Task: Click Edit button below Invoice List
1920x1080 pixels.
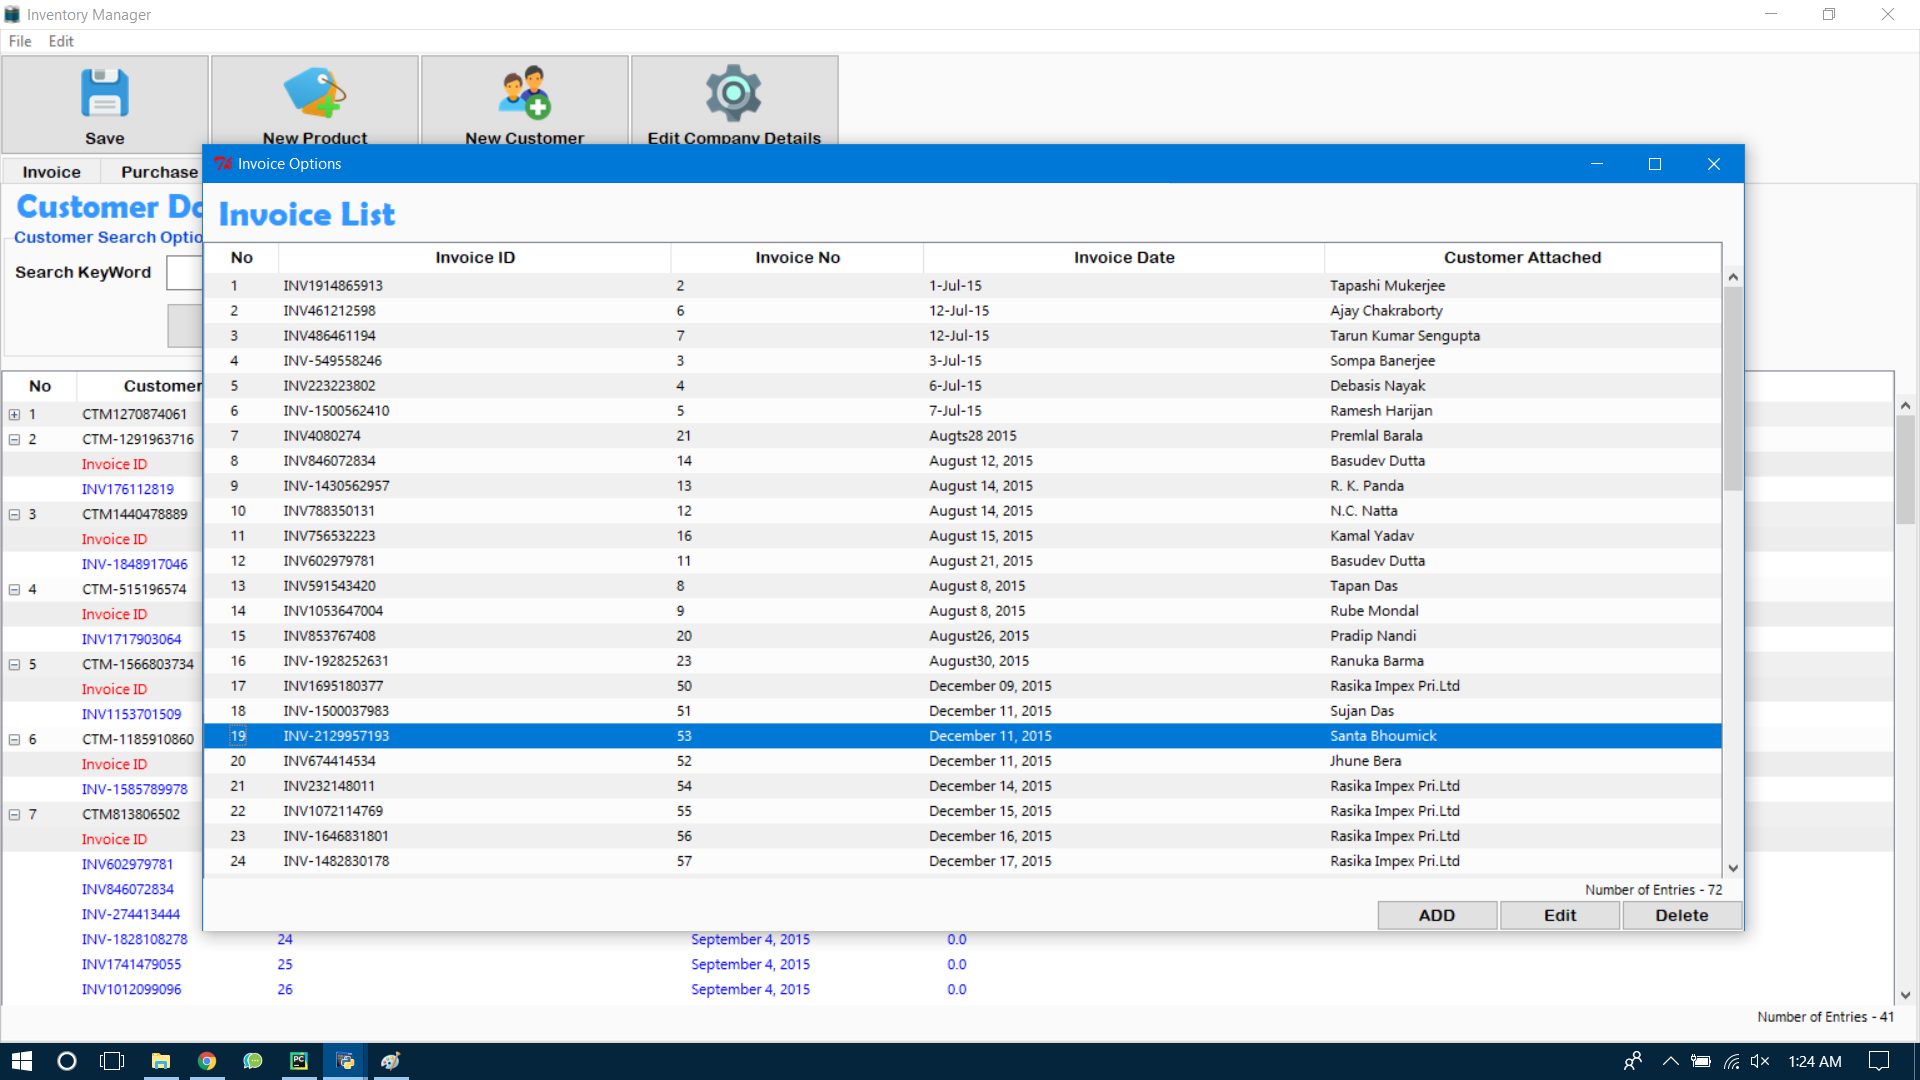Action: pos(1560,915)
